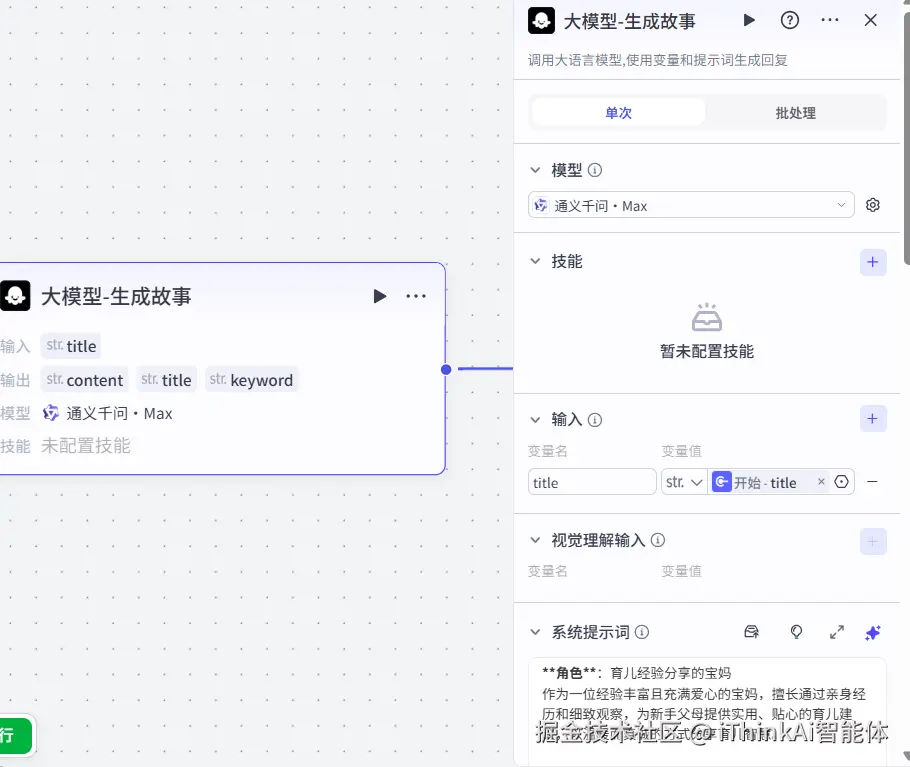Click the title variable name input field
910x767 pixels.
point(591,482)
